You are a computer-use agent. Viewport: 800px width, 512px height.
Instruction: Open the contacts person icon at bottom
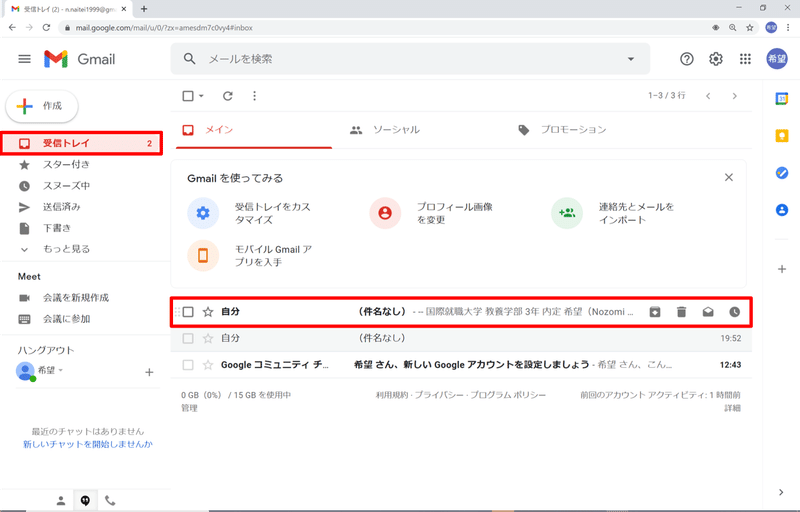coord(61,501)
